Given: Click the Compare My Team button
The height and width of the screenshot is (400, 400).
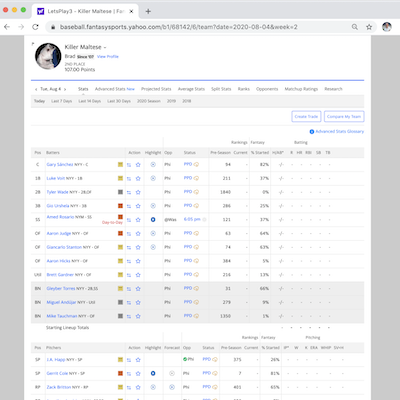Looking at the screenshot, I should pos(344,116).
